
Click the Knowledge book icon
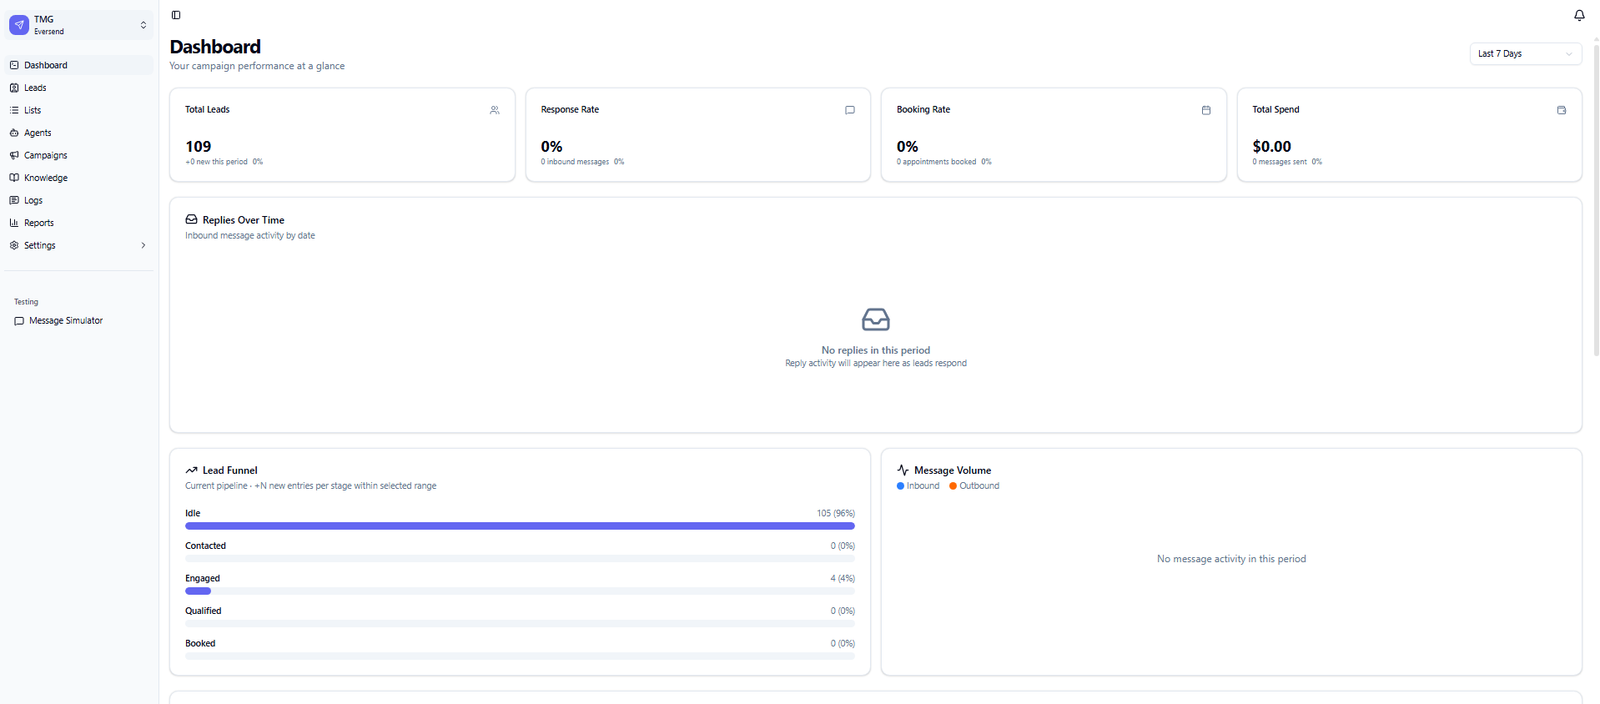[x=14, y=178]
